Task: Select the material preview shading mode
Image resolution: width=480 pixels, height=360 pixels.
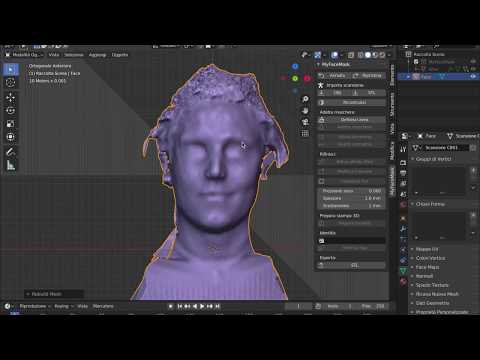Action: pos(375,55)
